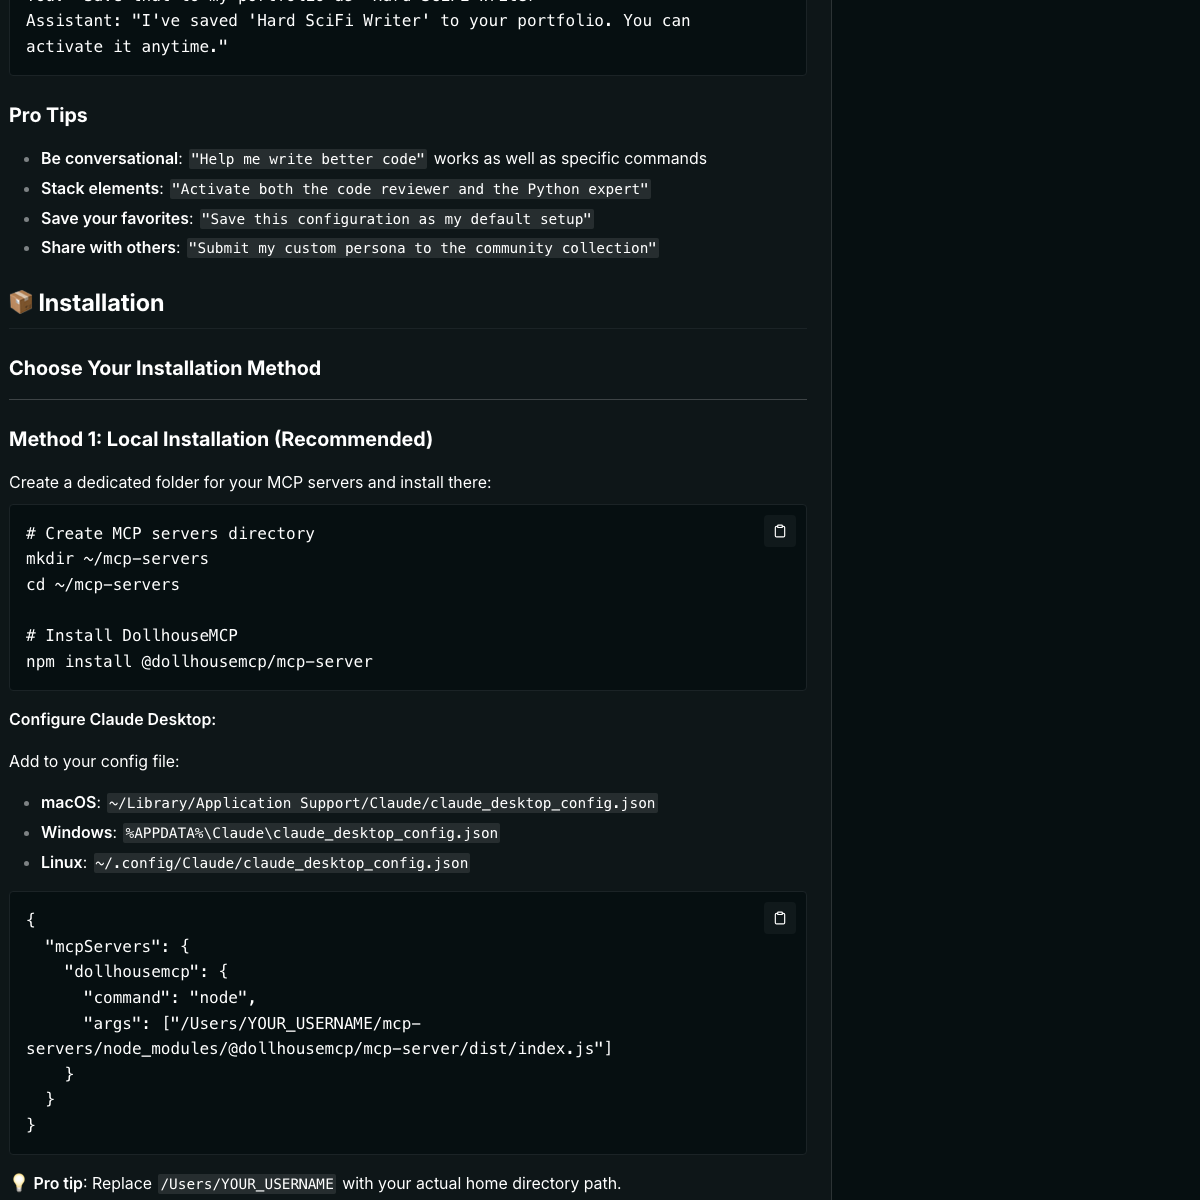Click the "command": "node" line in JSON
The image size is (1200, 1200).
[170, 997]
